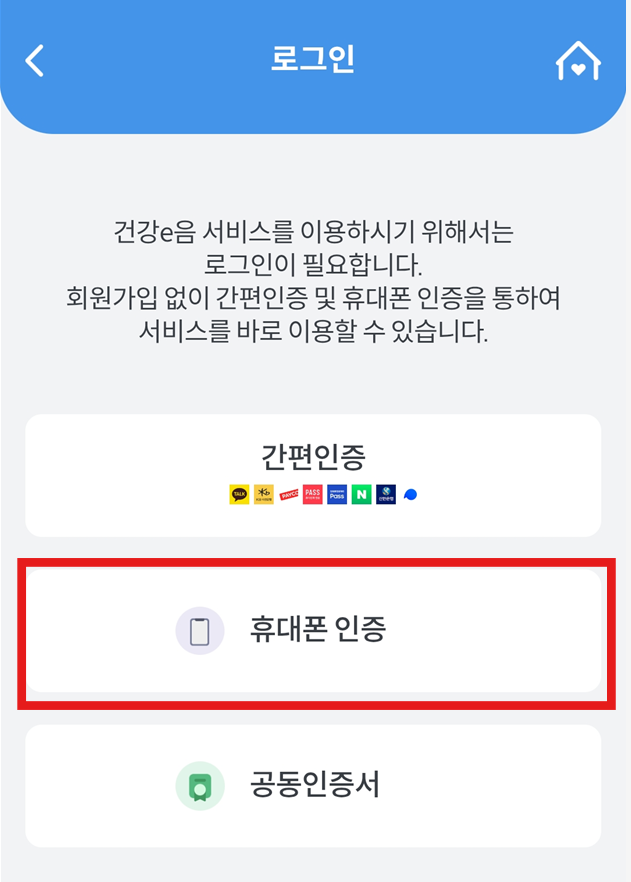The image size is (631, 882).
Task: Choose the 공동인증서 login method
Action: pos(315,786)
